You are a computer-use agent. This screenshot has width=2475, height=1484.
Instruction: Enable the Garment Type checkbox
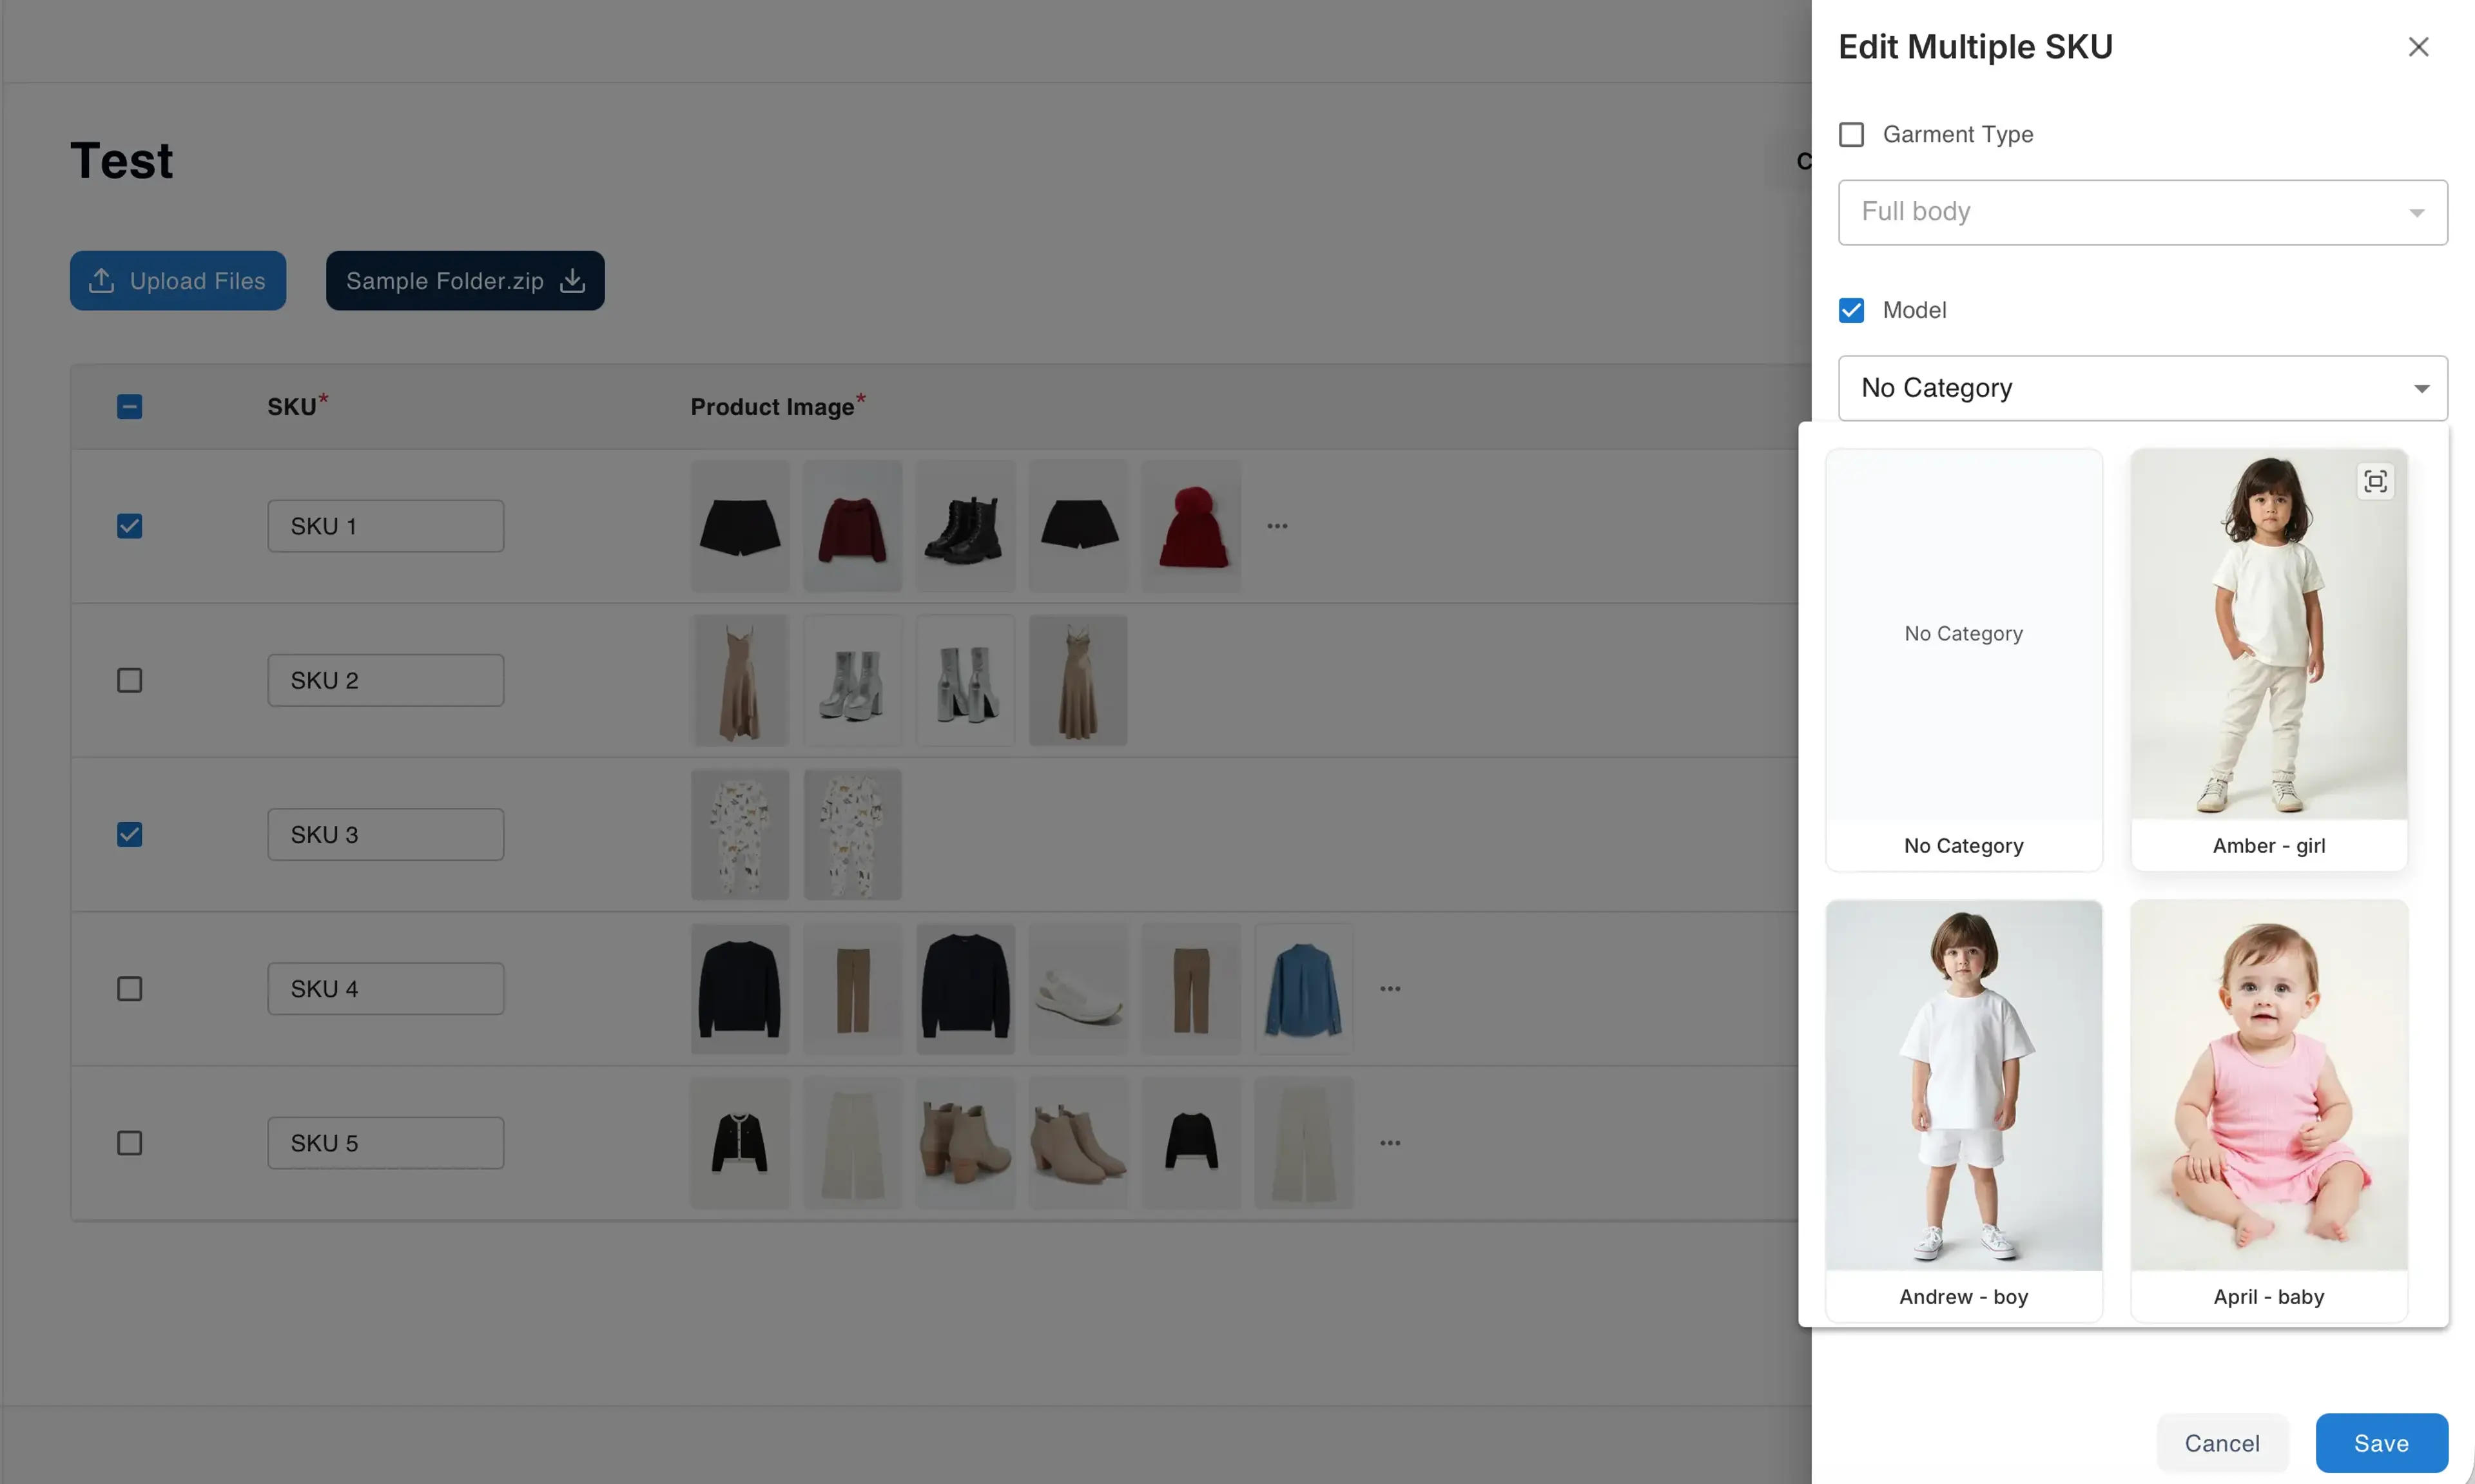click(1851, 134)
